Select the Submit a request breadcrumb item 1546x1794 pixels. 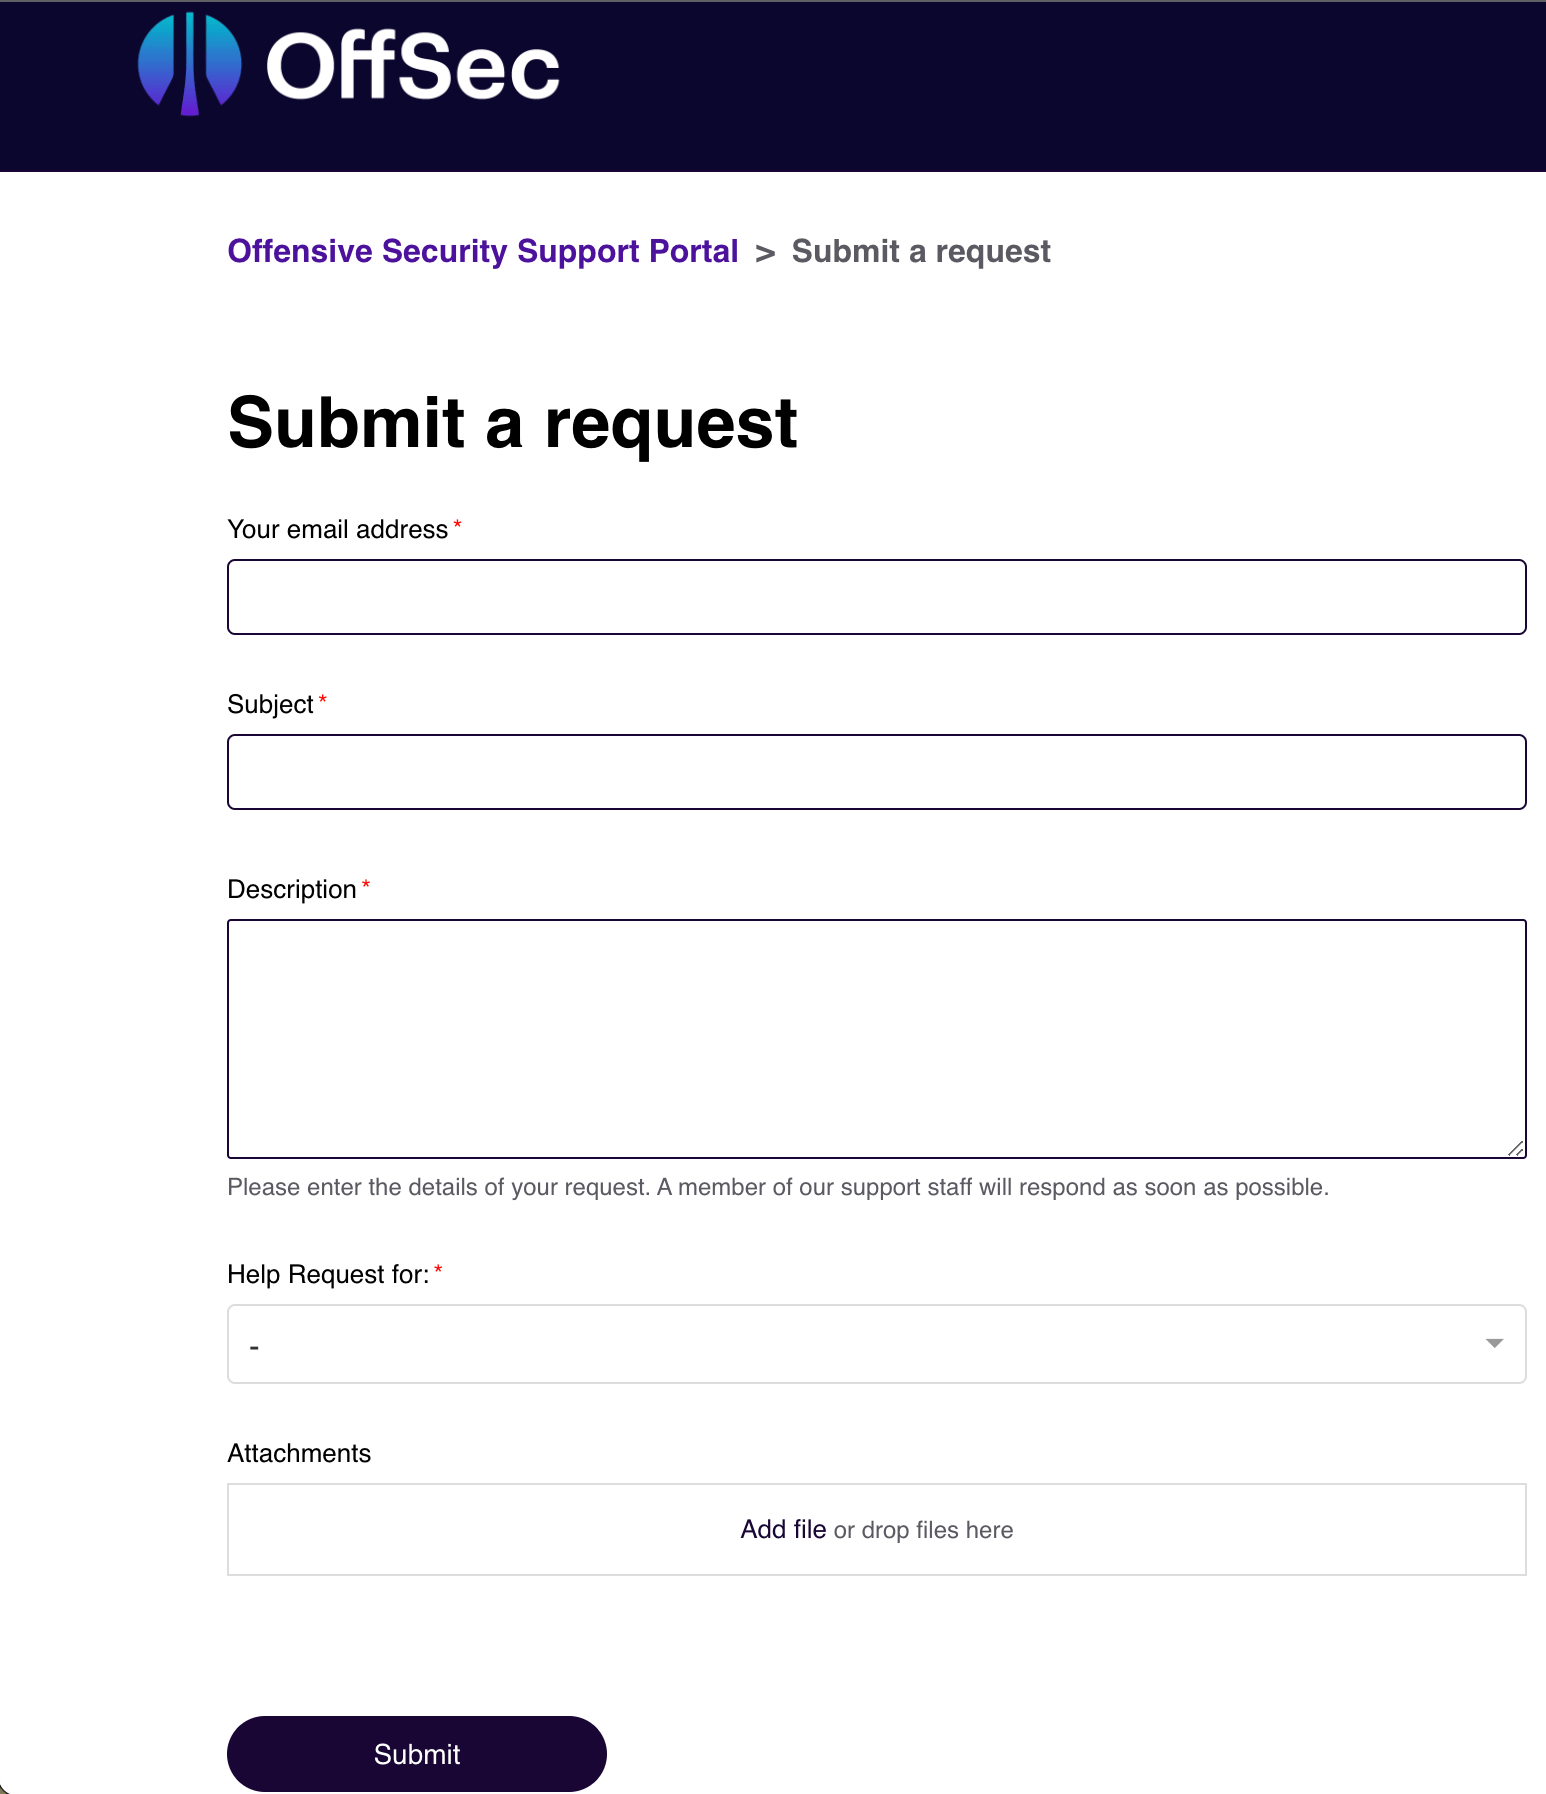pos(920,251)
